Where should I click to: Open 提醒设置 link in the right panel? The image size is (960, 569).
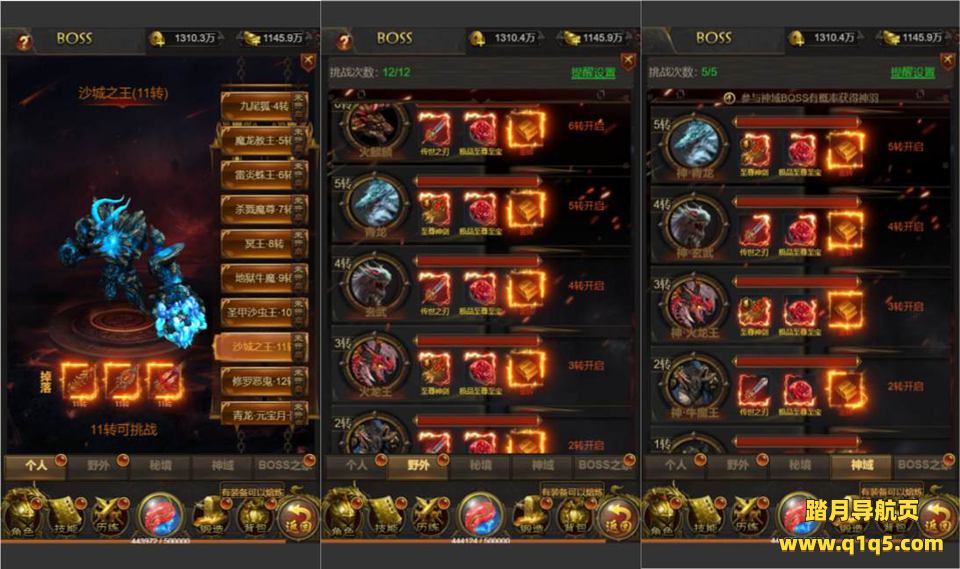point(912,73)
